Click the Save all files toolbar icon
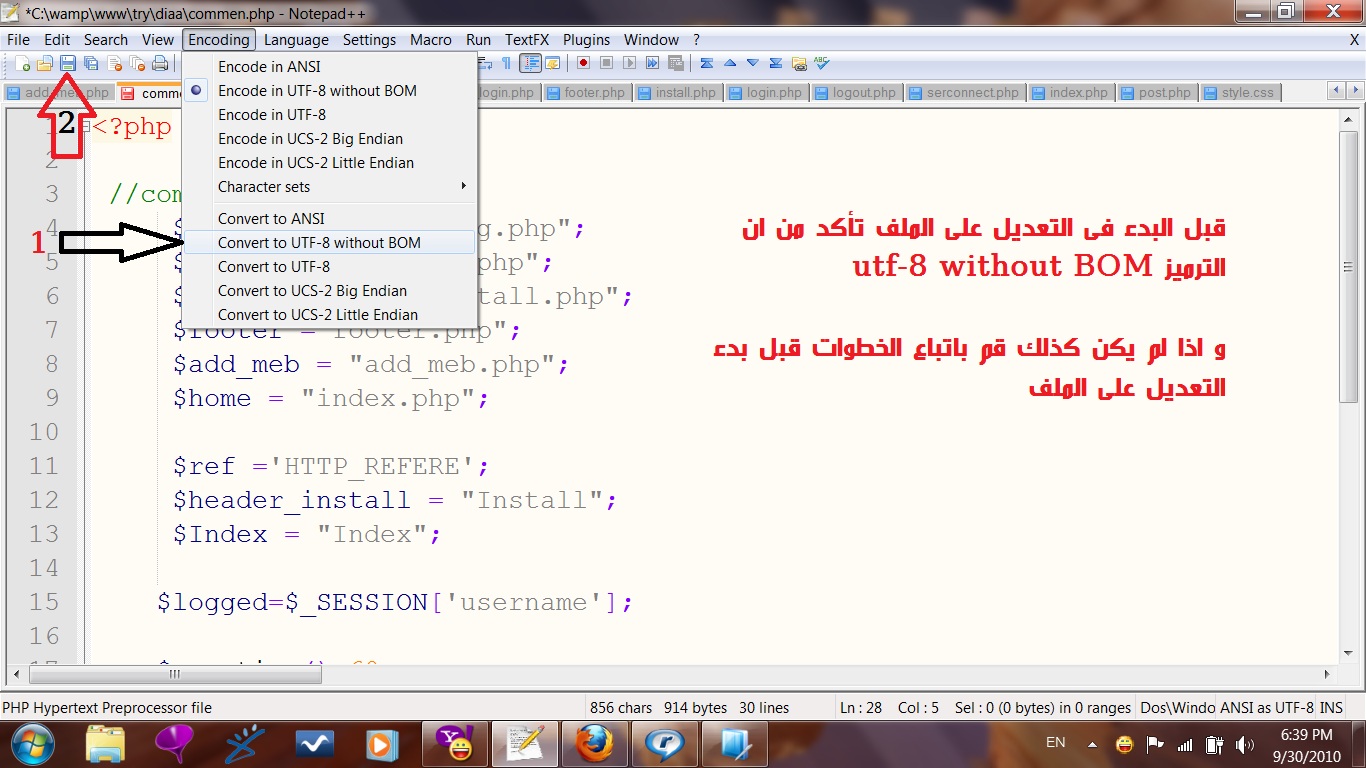The width and height of the screenshot is (1366, 768). point(91,64)
